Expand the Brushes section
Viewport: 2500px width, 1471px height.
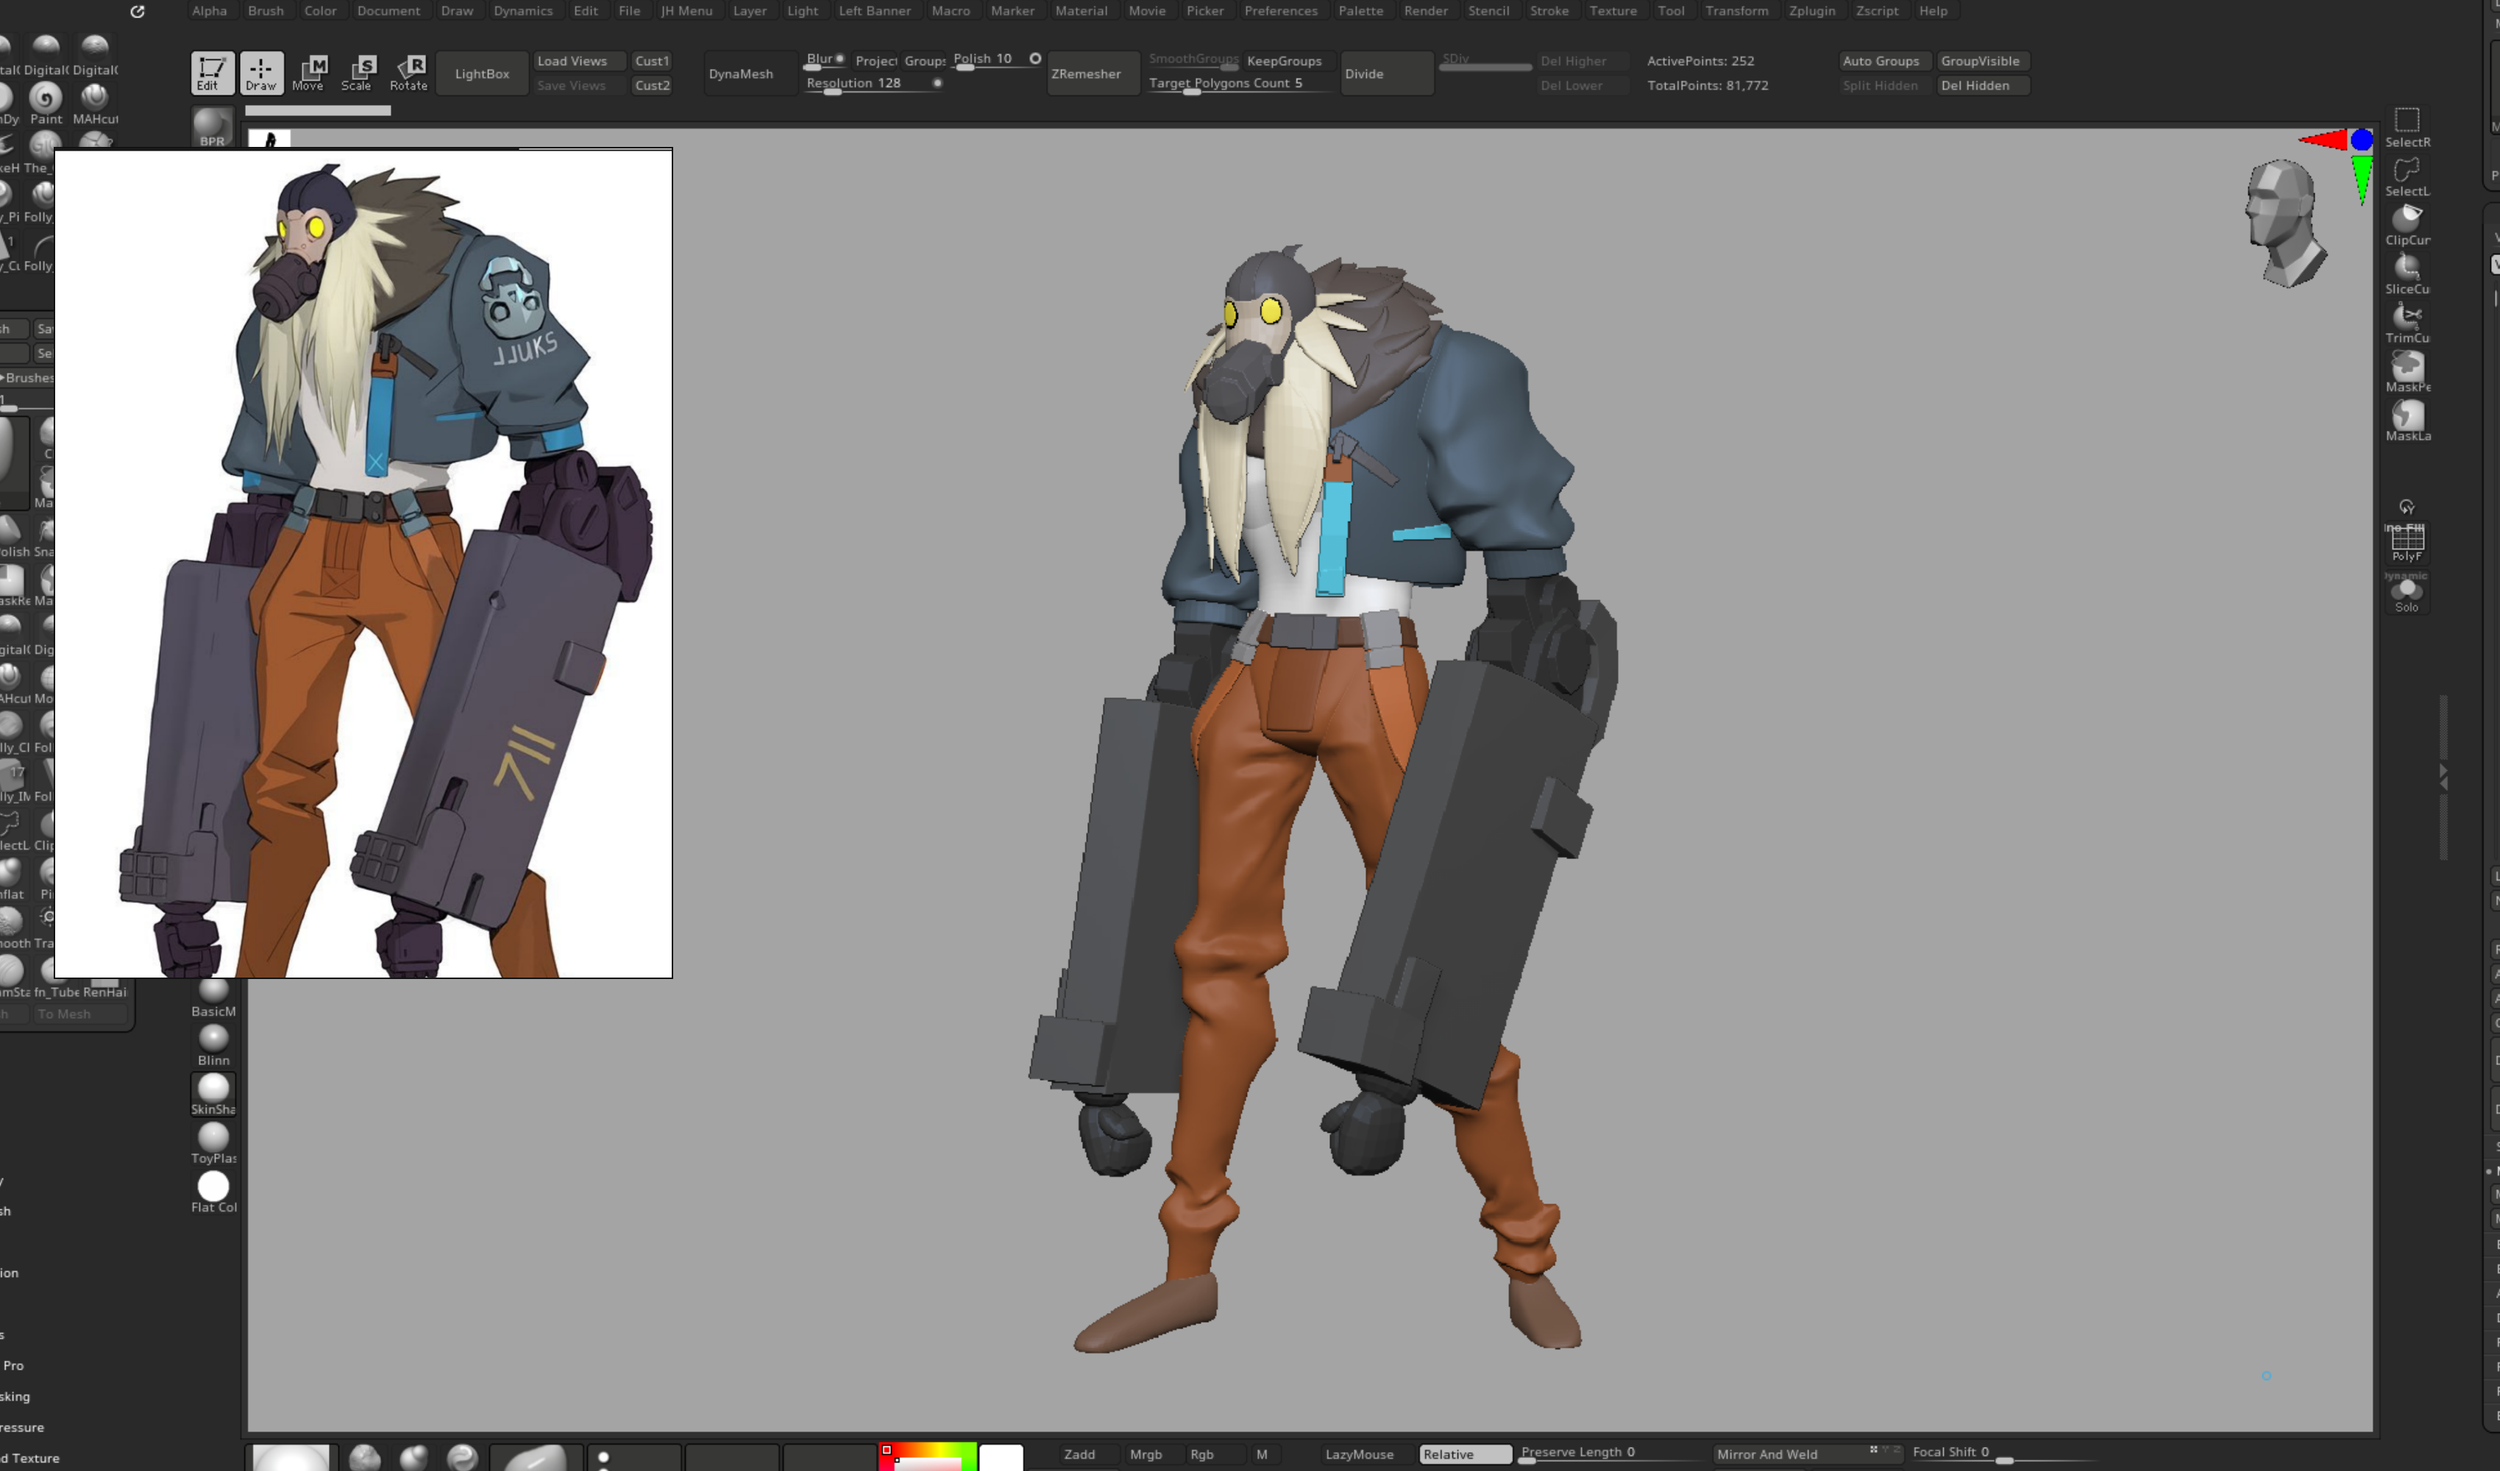click(x=28, y=378)
